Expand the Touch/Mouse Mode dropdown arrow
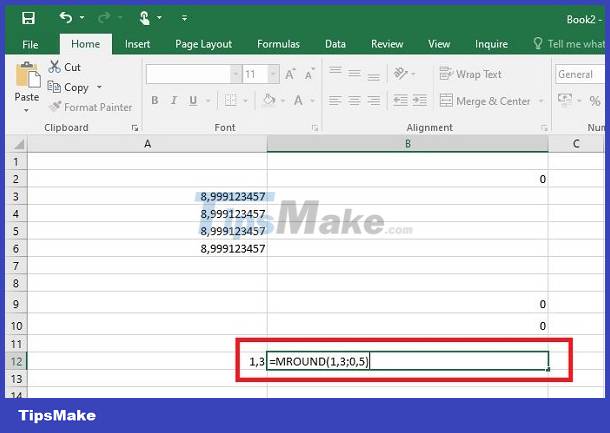Screen dimensions: 610x433 [x=160, y=18]
